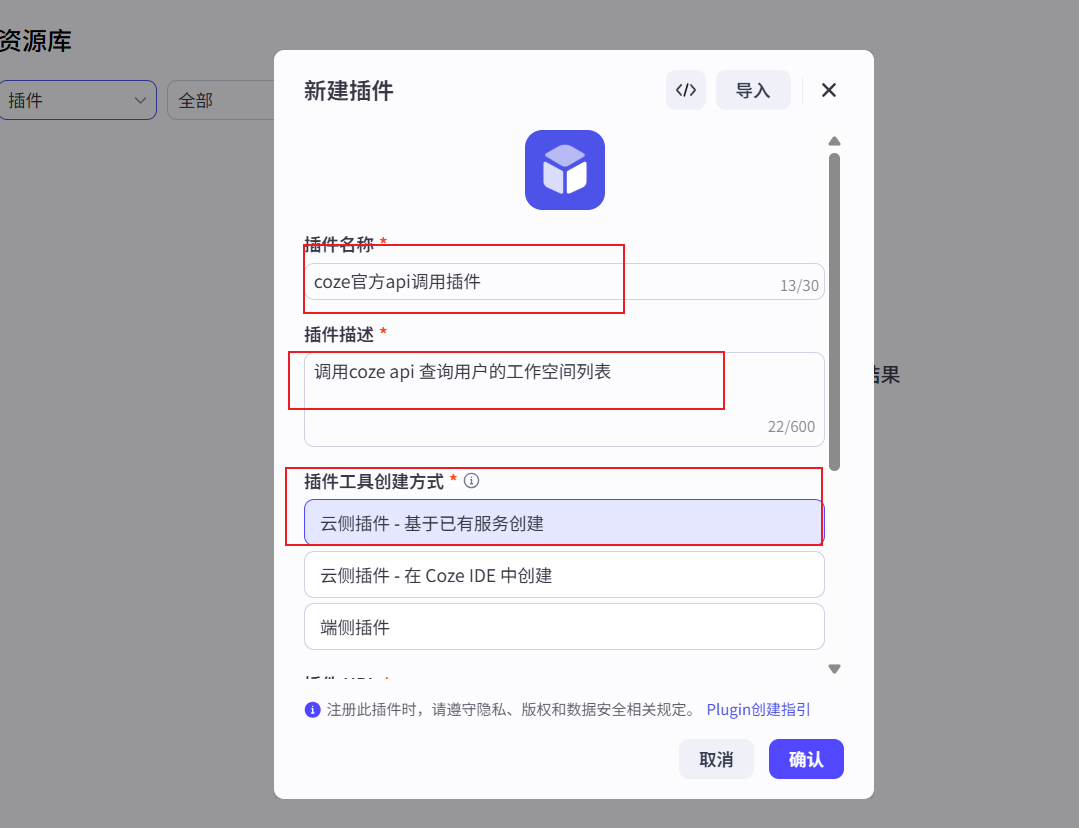
Task: Select 云侧插件 - 基于已有服务创建 option
Action: pos(564,522)
